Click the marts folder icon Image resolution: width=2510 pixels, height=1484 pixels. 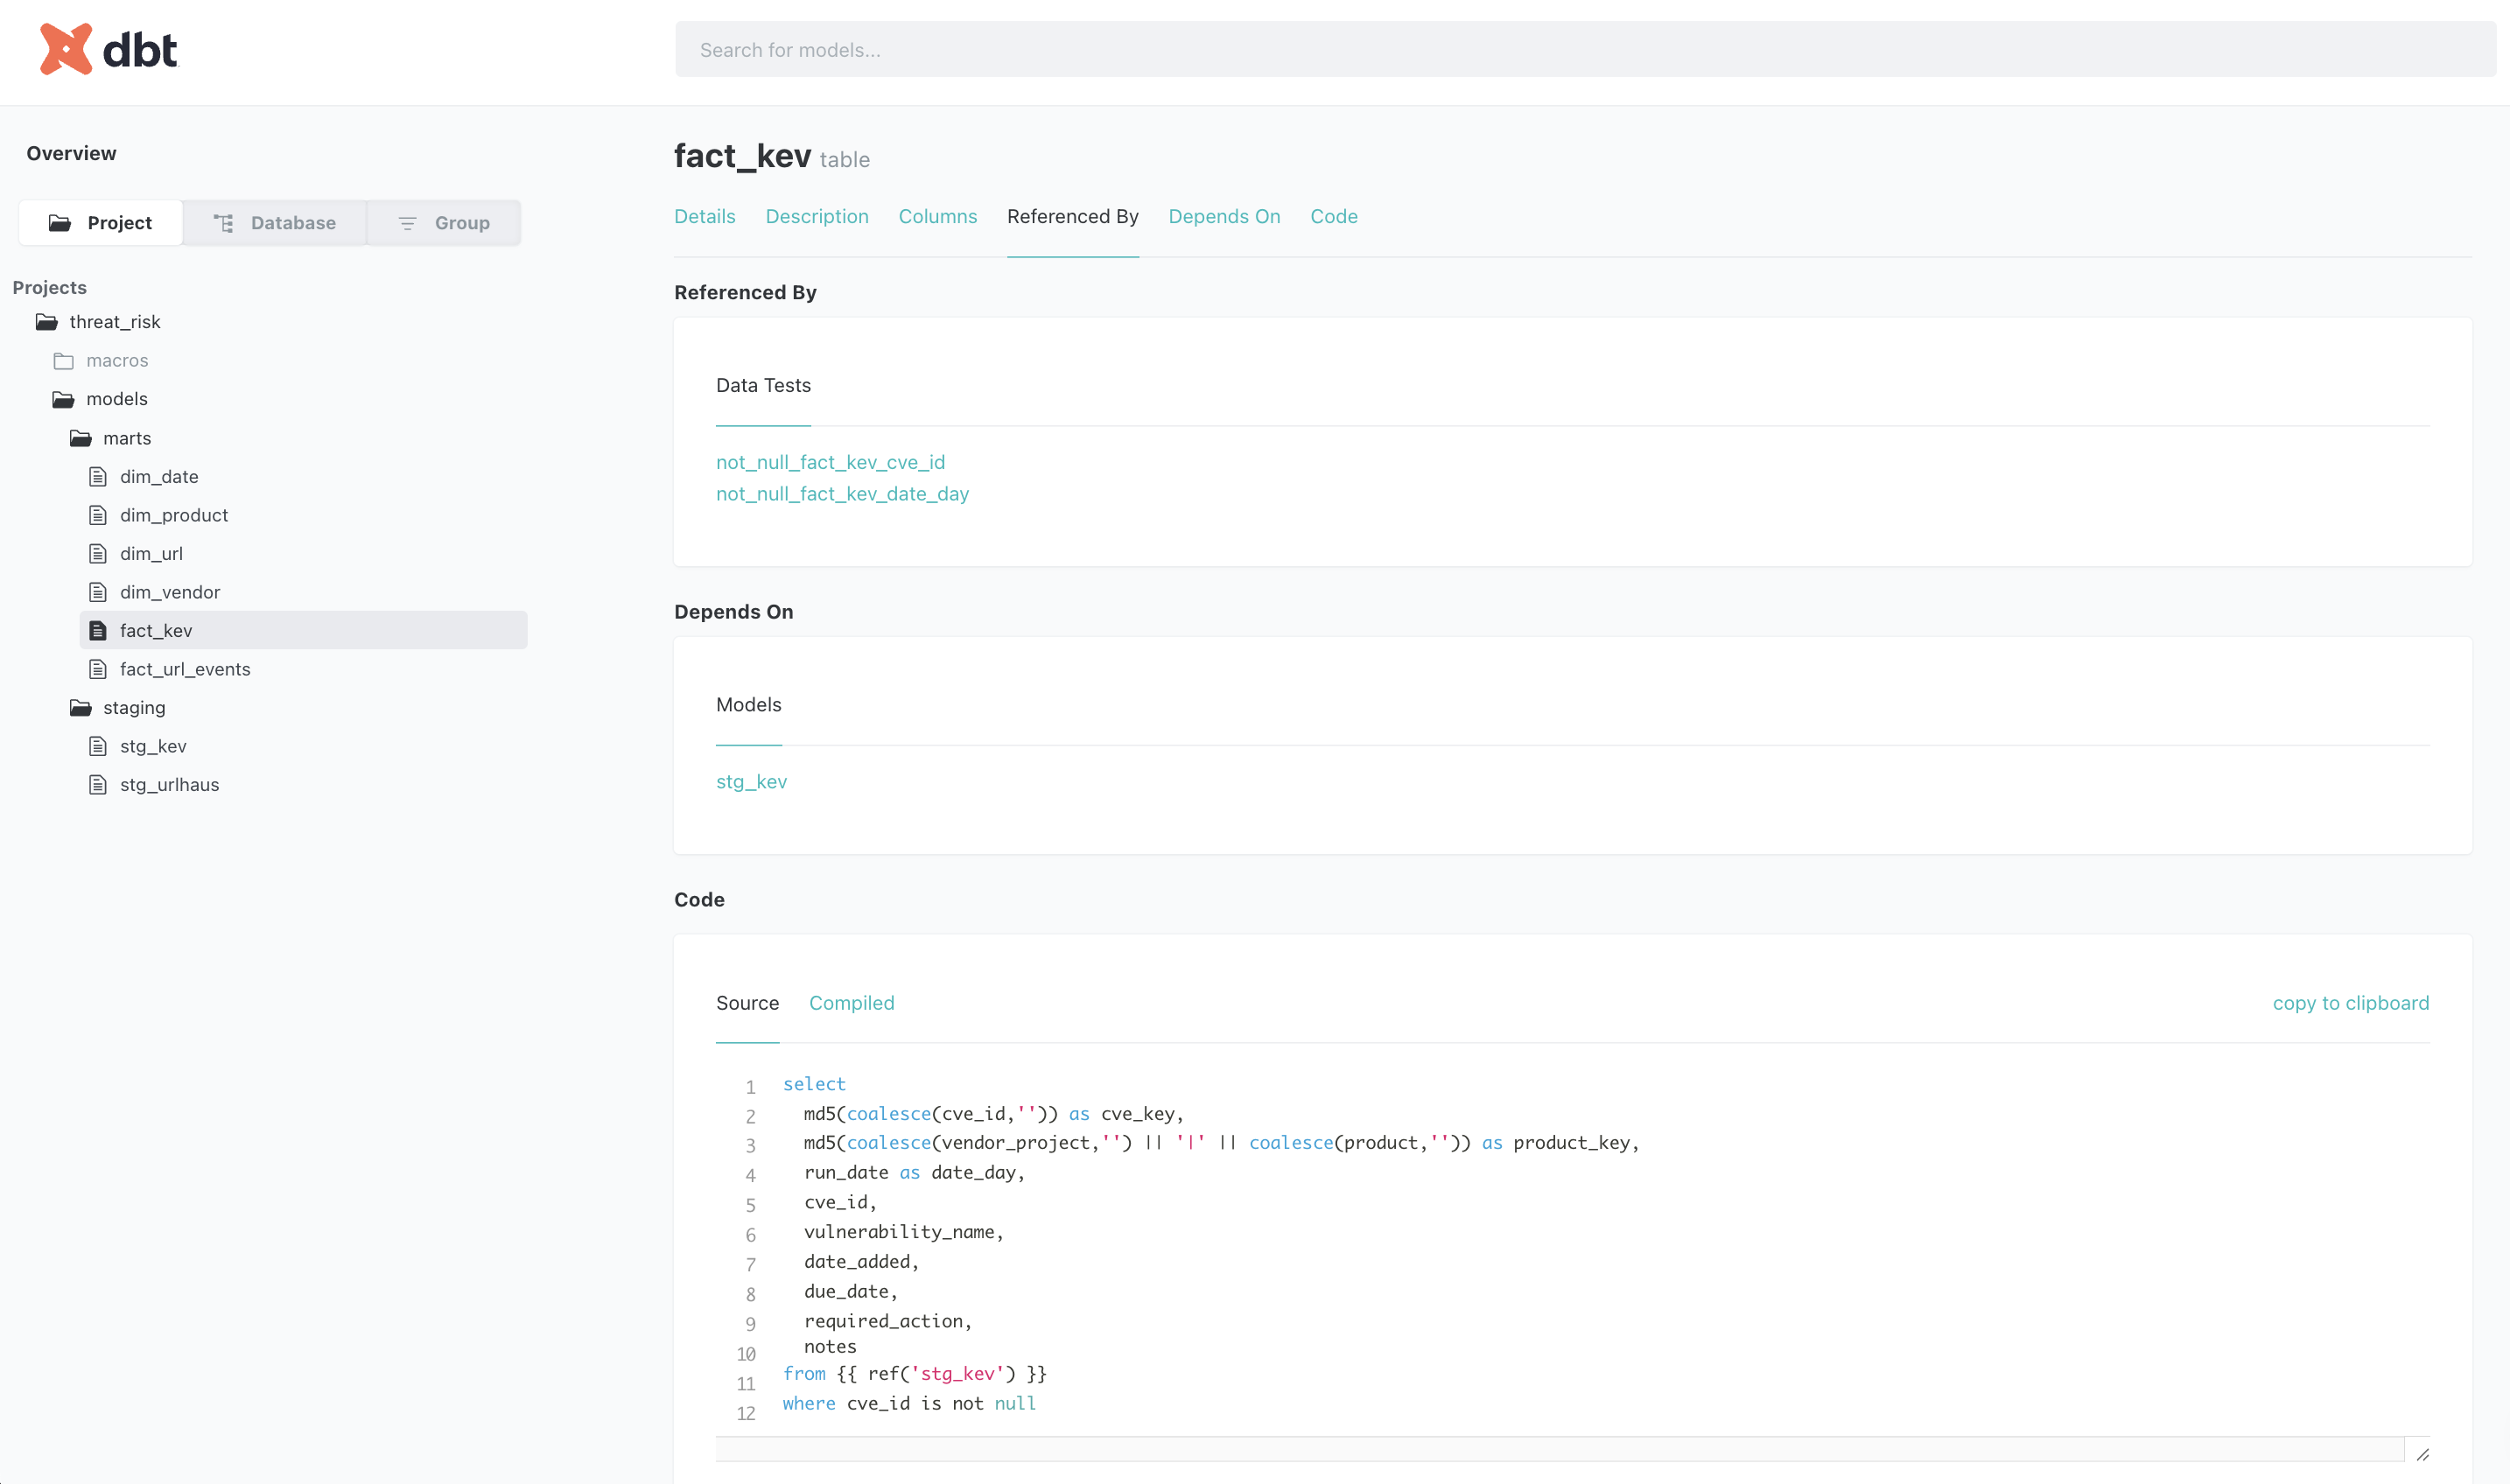click(80, 438)
